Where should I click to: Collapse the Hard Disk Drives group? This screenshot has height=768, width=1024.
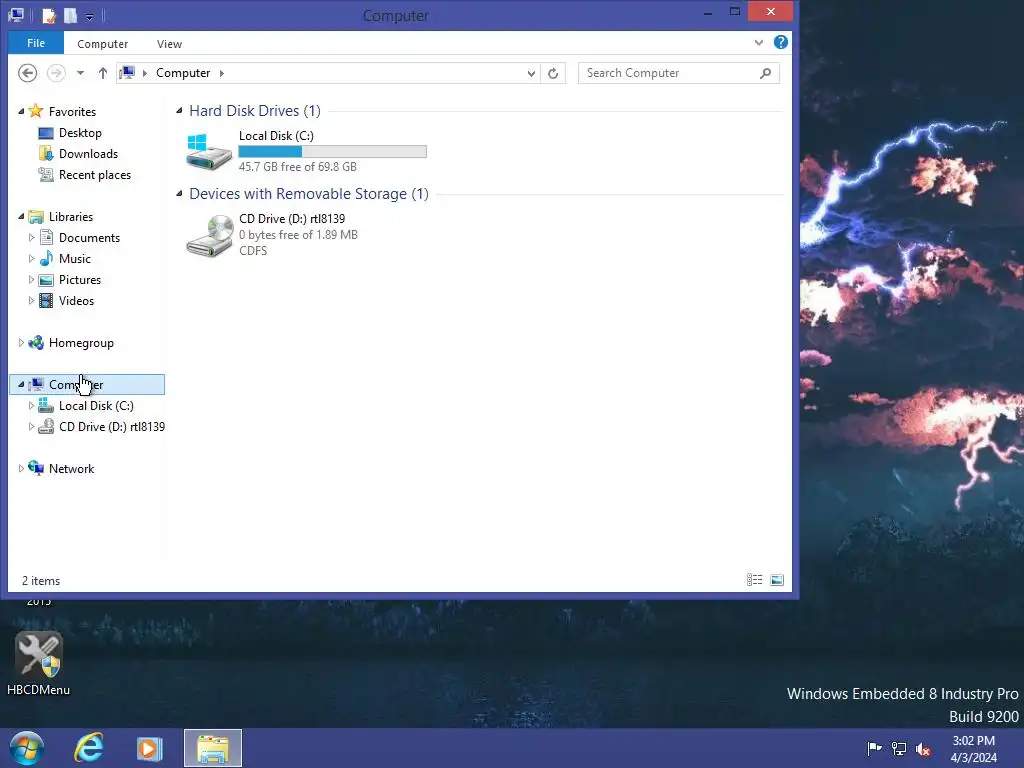179,111
